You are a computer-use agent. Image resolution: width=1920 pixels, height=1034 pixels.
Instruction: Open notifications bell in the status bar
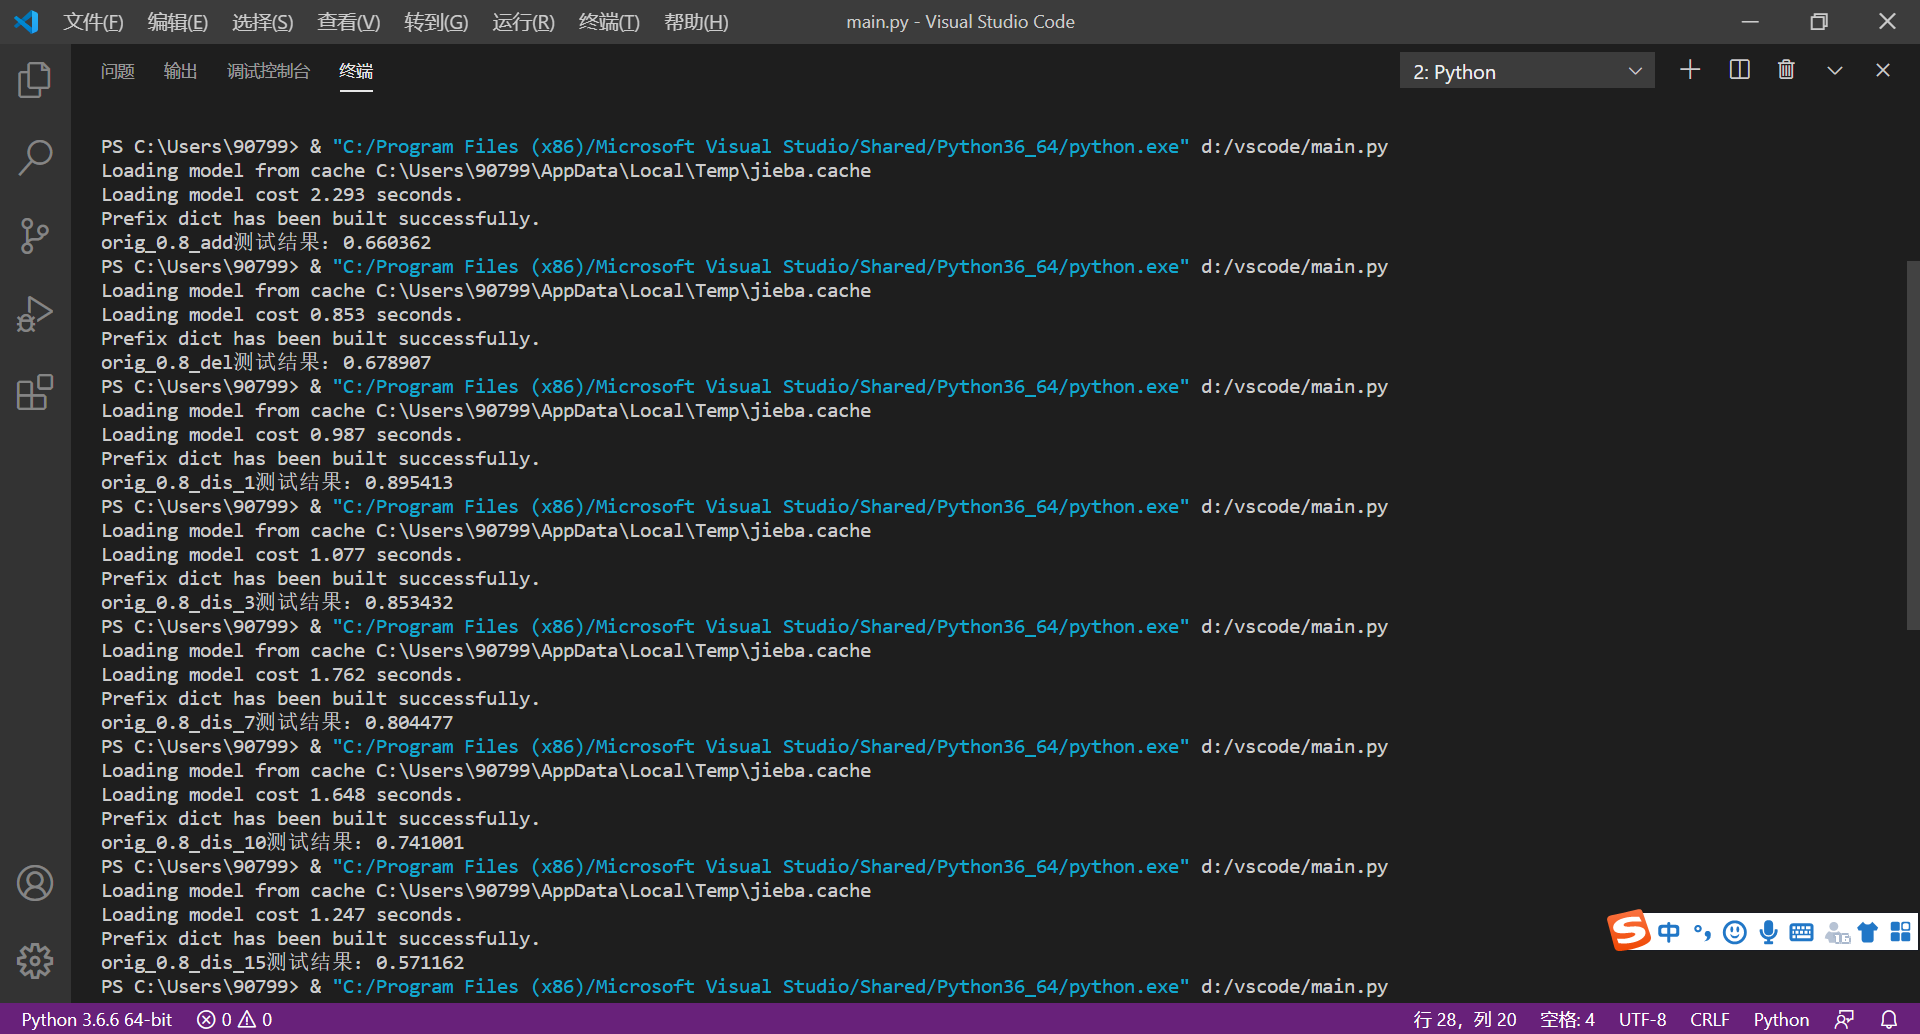[x=1889, y=1019]
